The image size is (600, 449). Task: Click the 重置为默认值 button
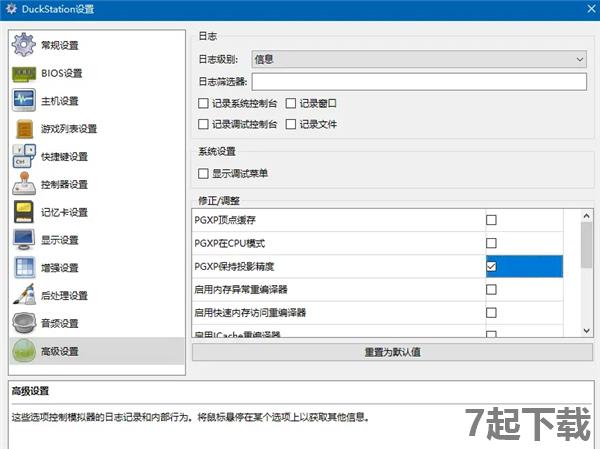(x=393, y=352)
